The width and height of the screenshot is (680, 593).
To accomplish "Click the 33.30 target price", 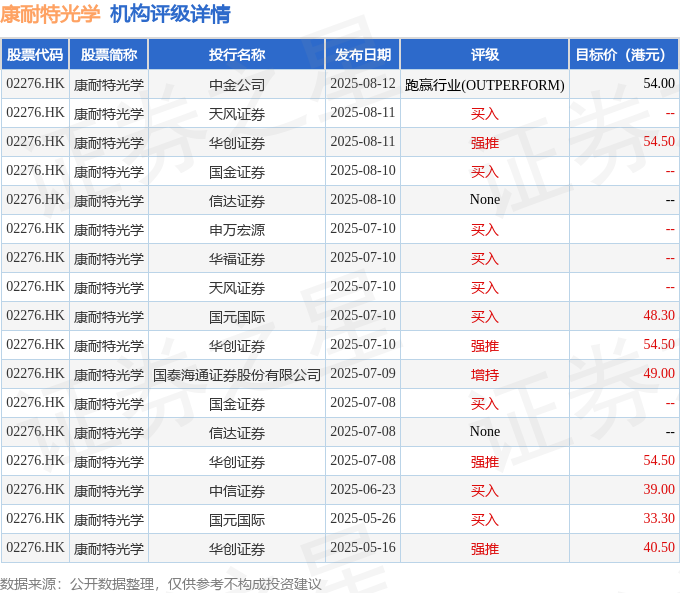I will pyautogui.click(x=659, y=518).
